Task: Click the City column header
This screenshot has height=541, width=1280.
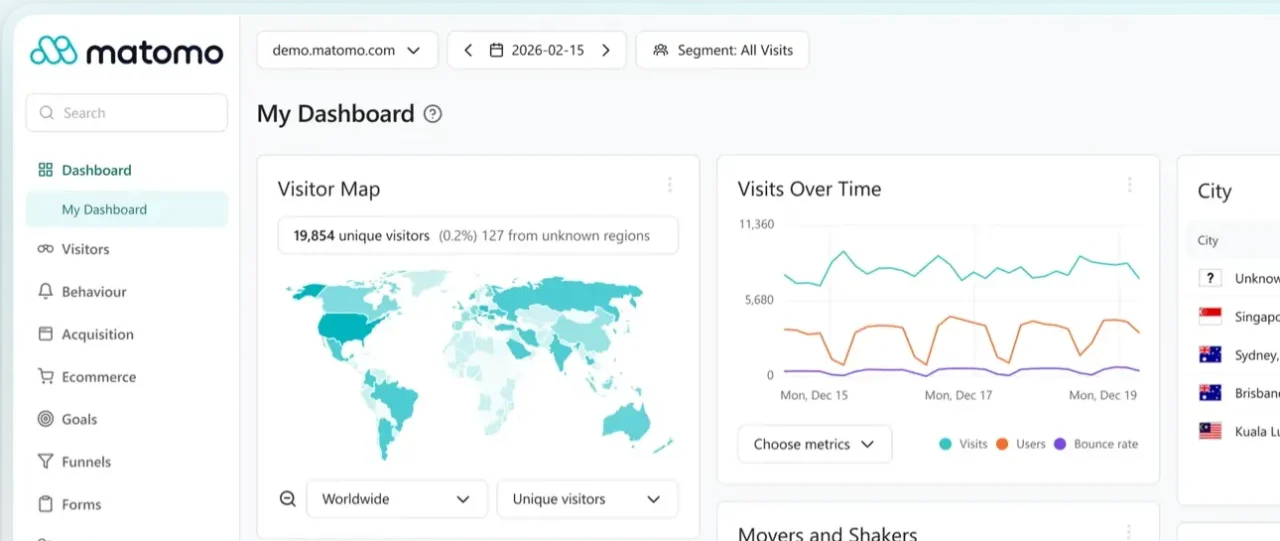Action: (1208, 240)
